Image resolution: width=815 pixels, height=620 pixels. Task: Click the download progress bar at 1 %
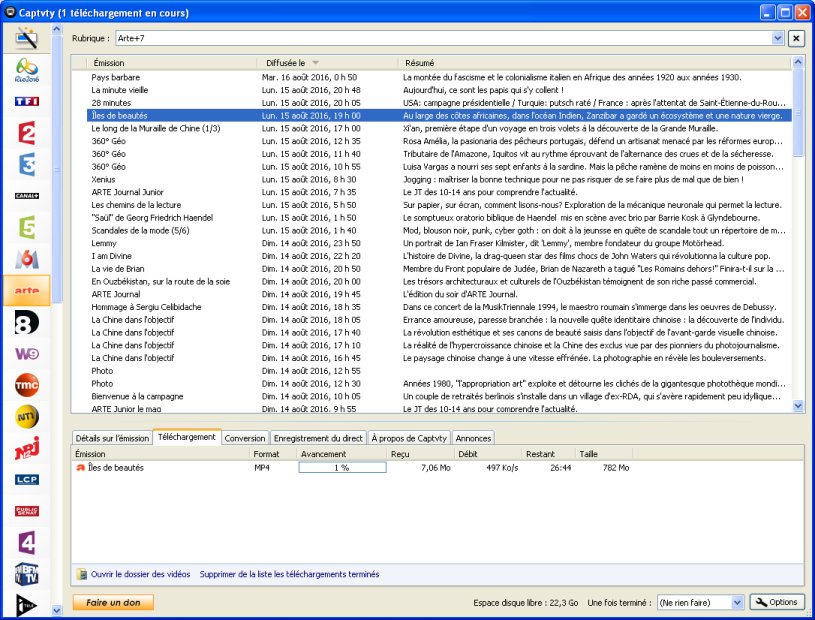click(341, 468)
